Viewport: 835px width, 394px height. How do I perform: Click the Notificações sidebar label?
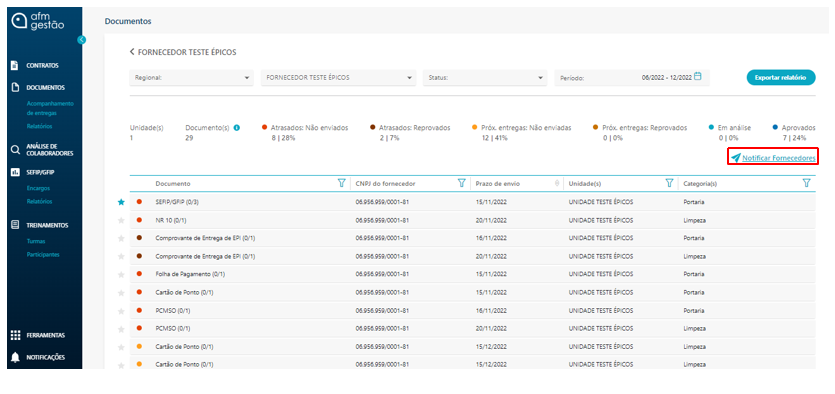pyautogui.click(x=46, y=357)
